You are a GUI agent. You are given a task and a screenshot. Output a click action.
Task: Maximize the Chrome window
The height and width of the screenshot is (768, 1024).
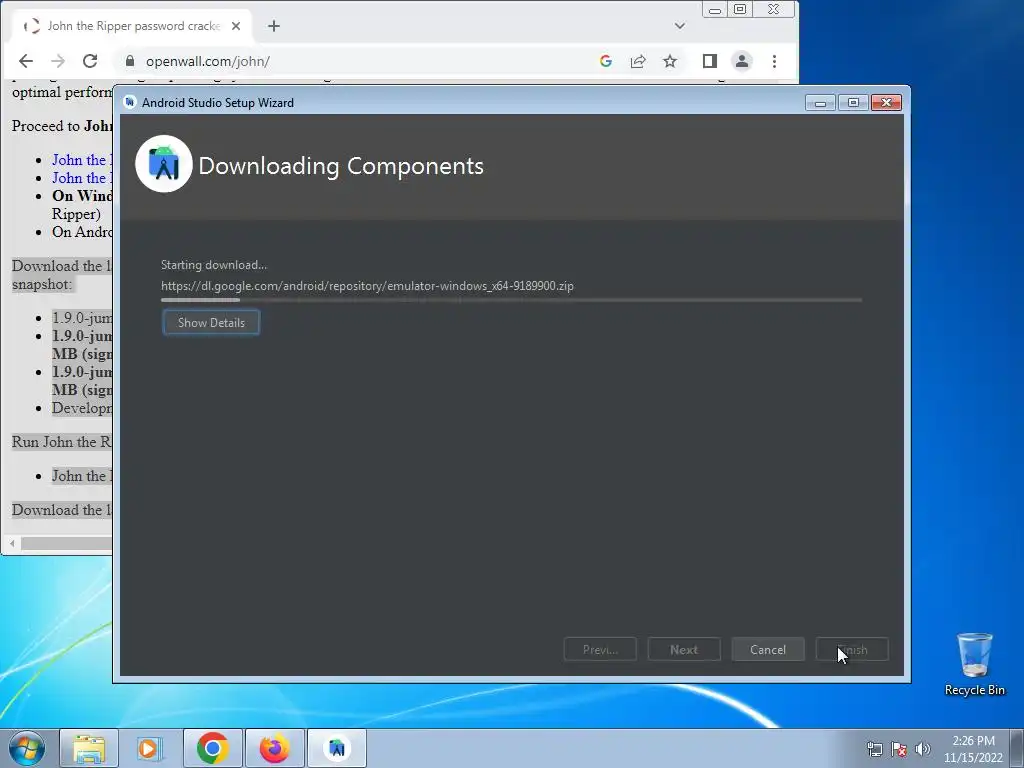[x=740, y=10]
